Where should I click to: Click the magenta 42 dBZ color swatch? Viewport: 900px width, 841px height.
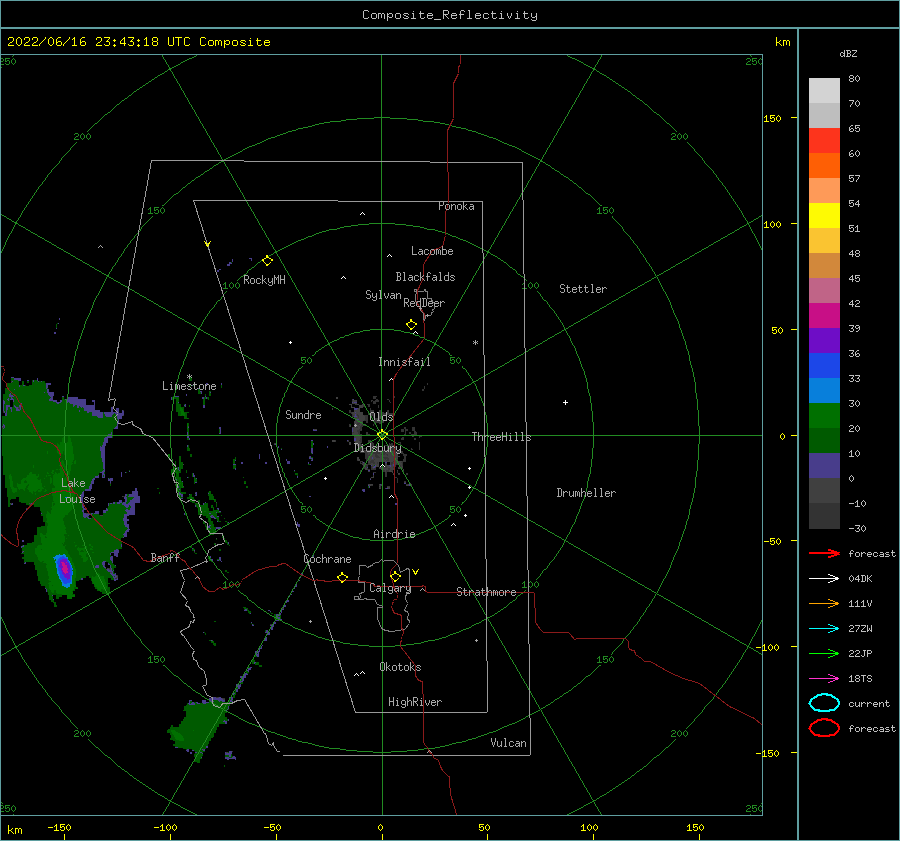(824, 316)
